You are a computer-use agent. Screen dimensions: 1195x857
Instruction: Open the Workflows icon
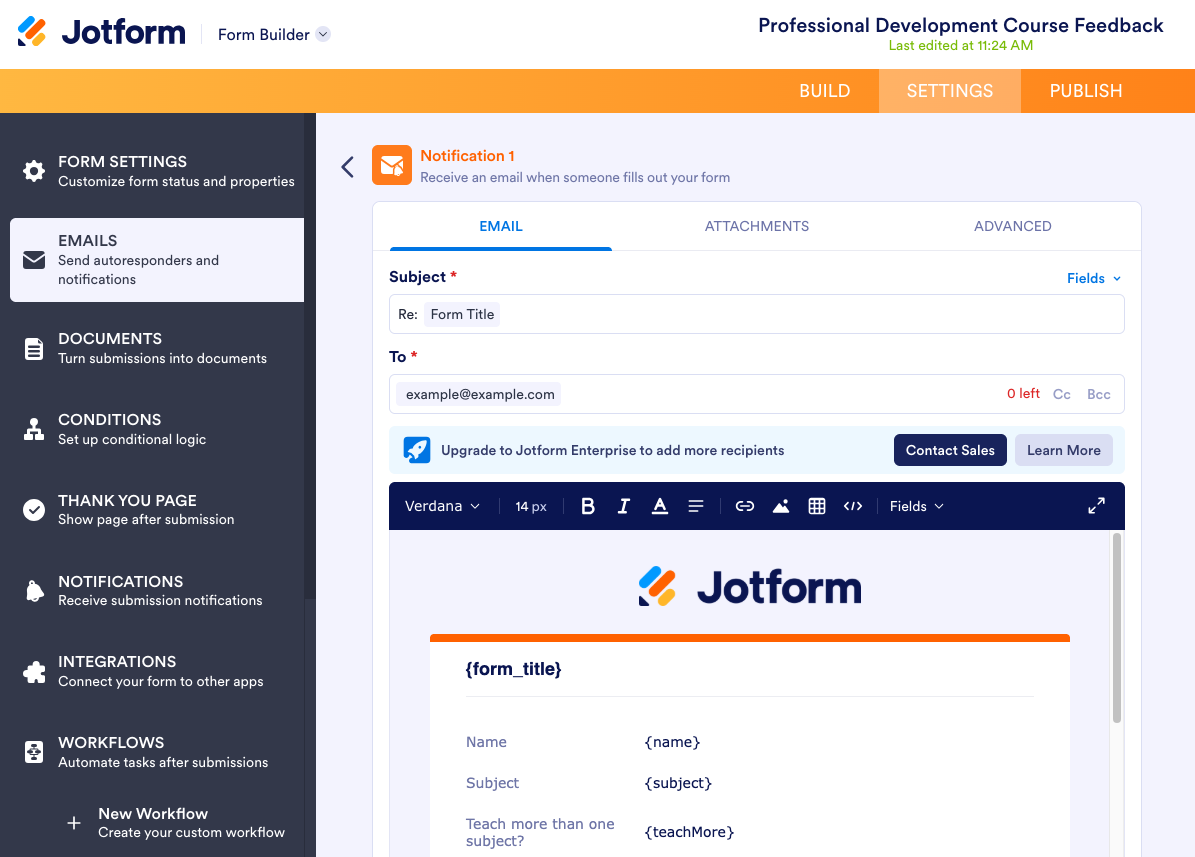(x=34, y=752)
